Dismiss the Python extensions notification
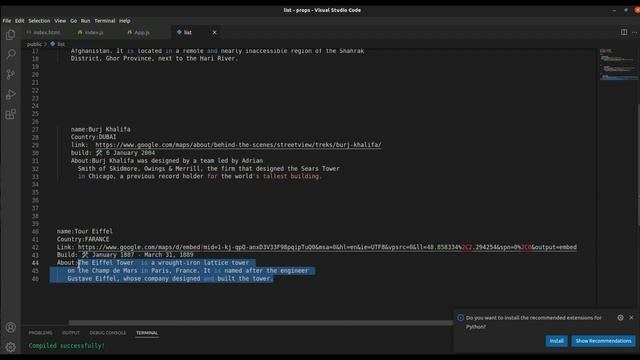The width and height of the screenshot is (640, 360). [631, 318]
